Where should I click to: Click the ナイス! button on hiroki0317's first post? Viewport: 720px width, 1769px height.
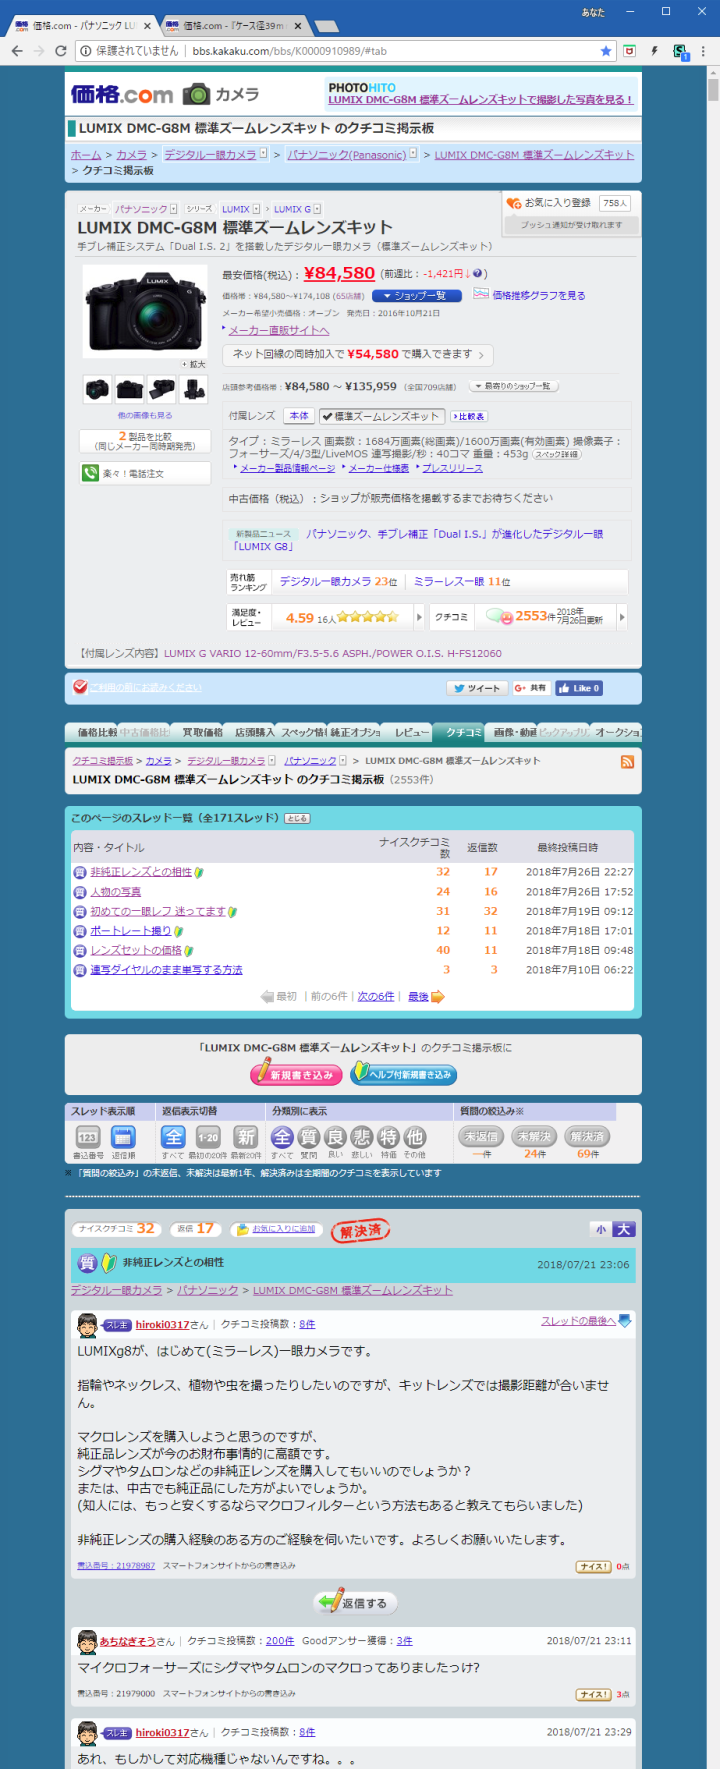click(594, 1567)
